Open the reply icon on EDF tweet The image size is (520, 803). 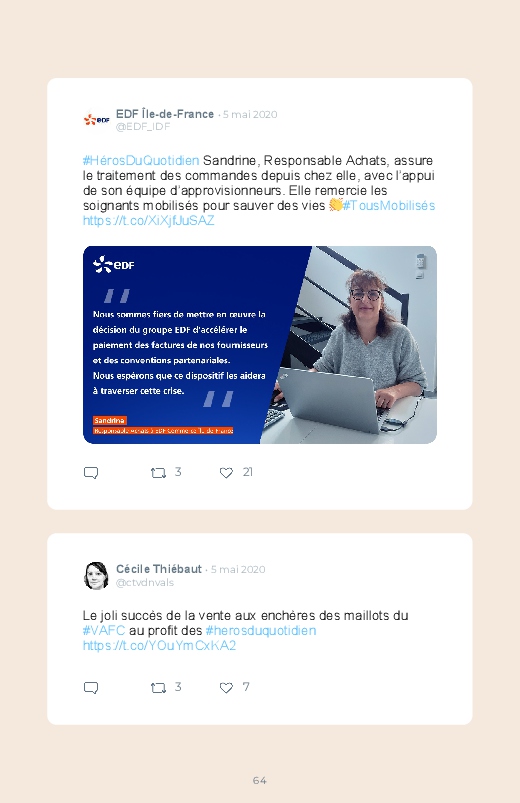click(91, 473)
